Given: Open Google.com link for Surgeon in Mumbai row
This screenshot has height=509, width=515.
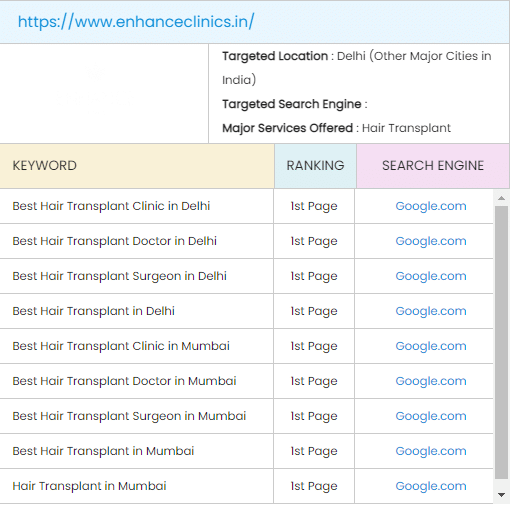Looking at the screenshot, I should 431,416.
